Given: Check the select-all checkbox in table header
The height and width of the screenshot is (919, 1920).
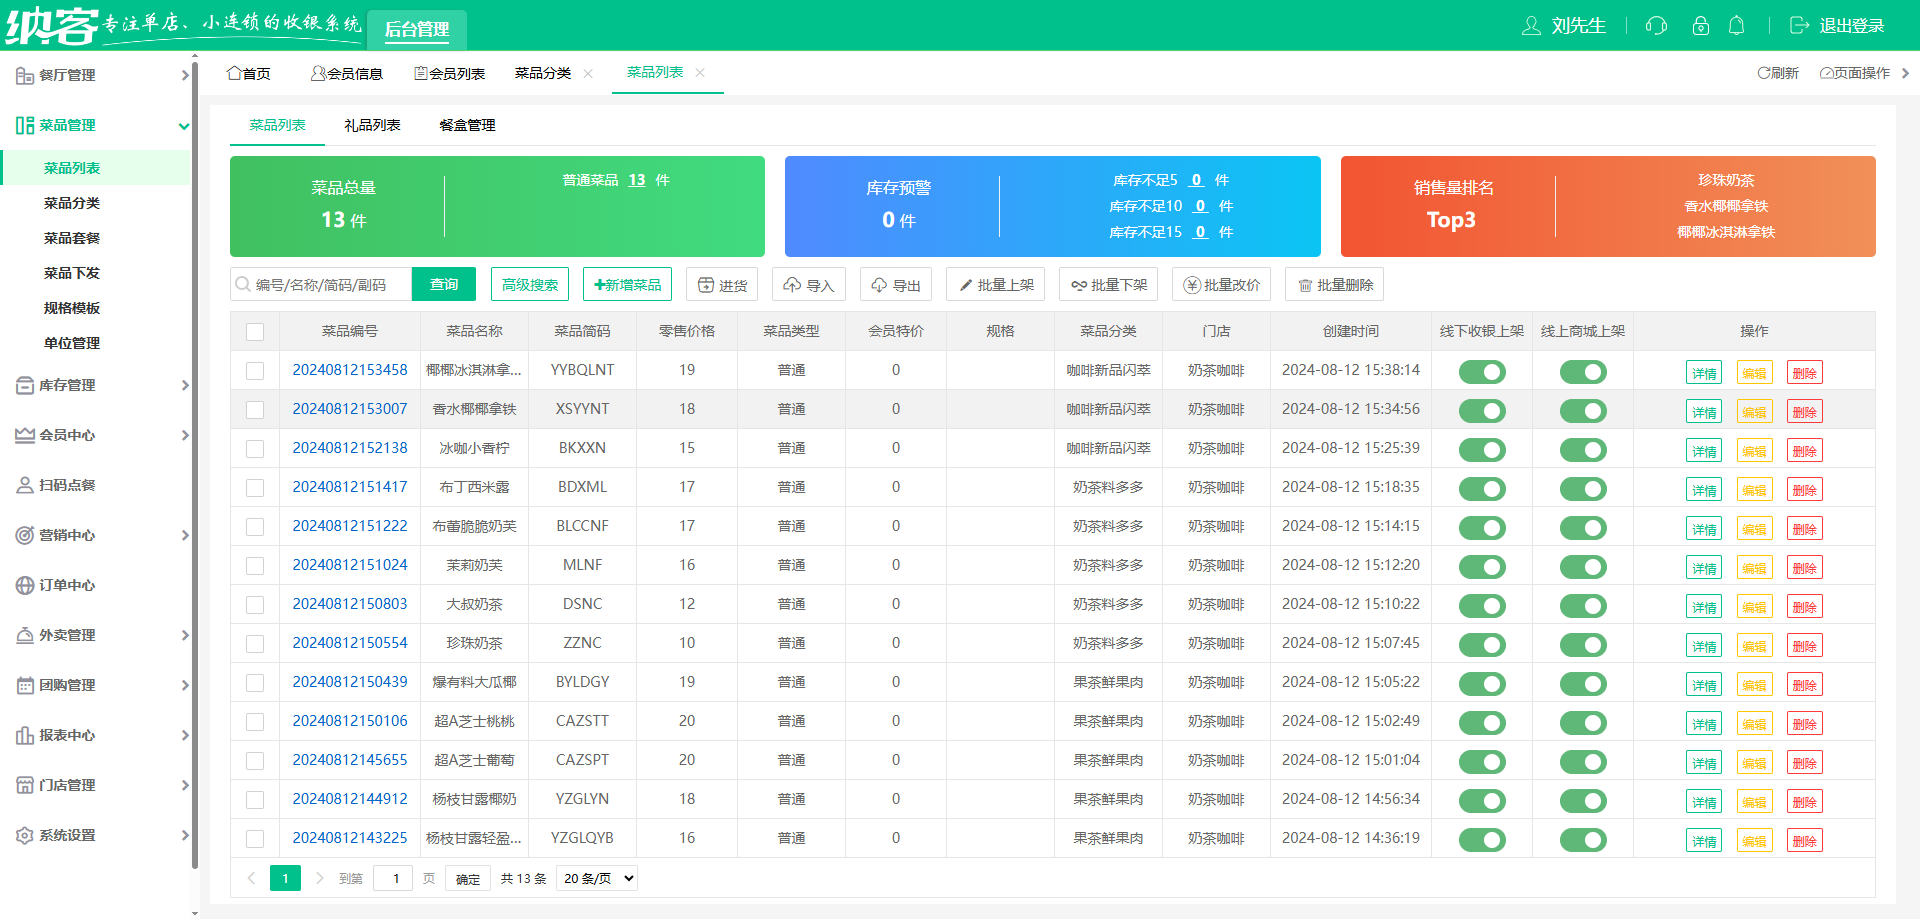Looking at the screenshot, I should pos(255,331).
